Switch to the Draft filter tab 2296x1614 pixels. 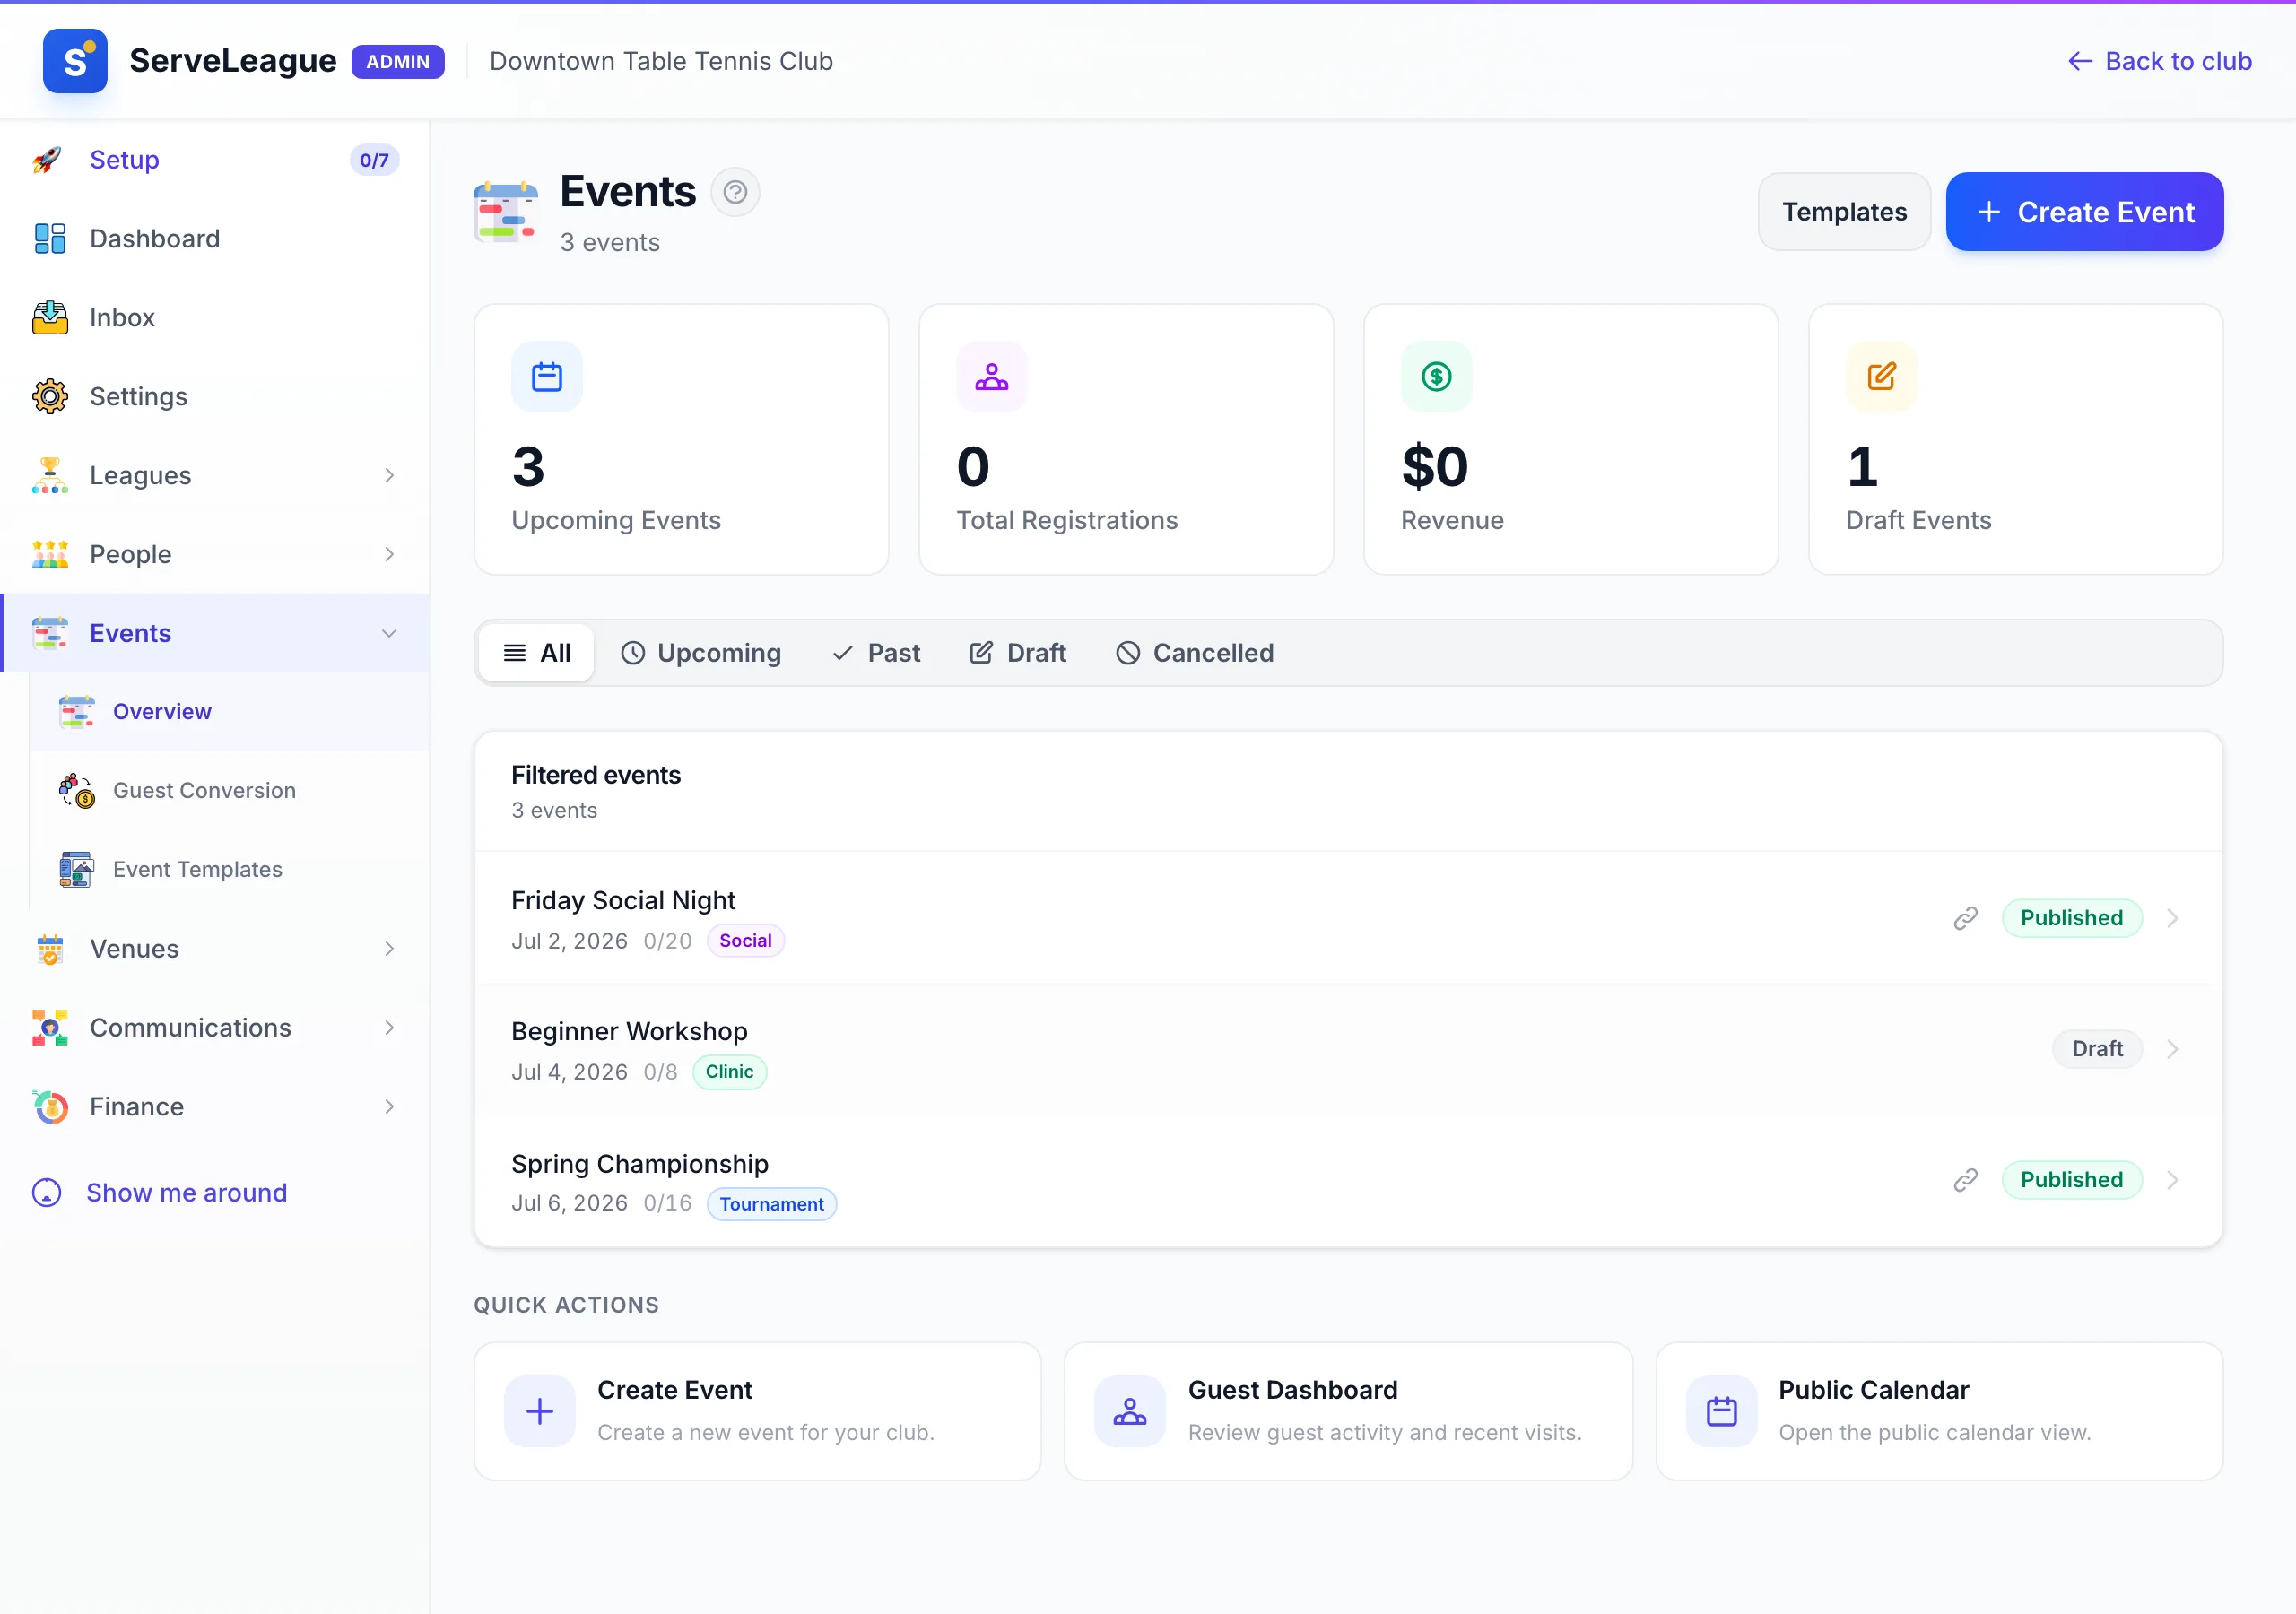(1018, 653)
